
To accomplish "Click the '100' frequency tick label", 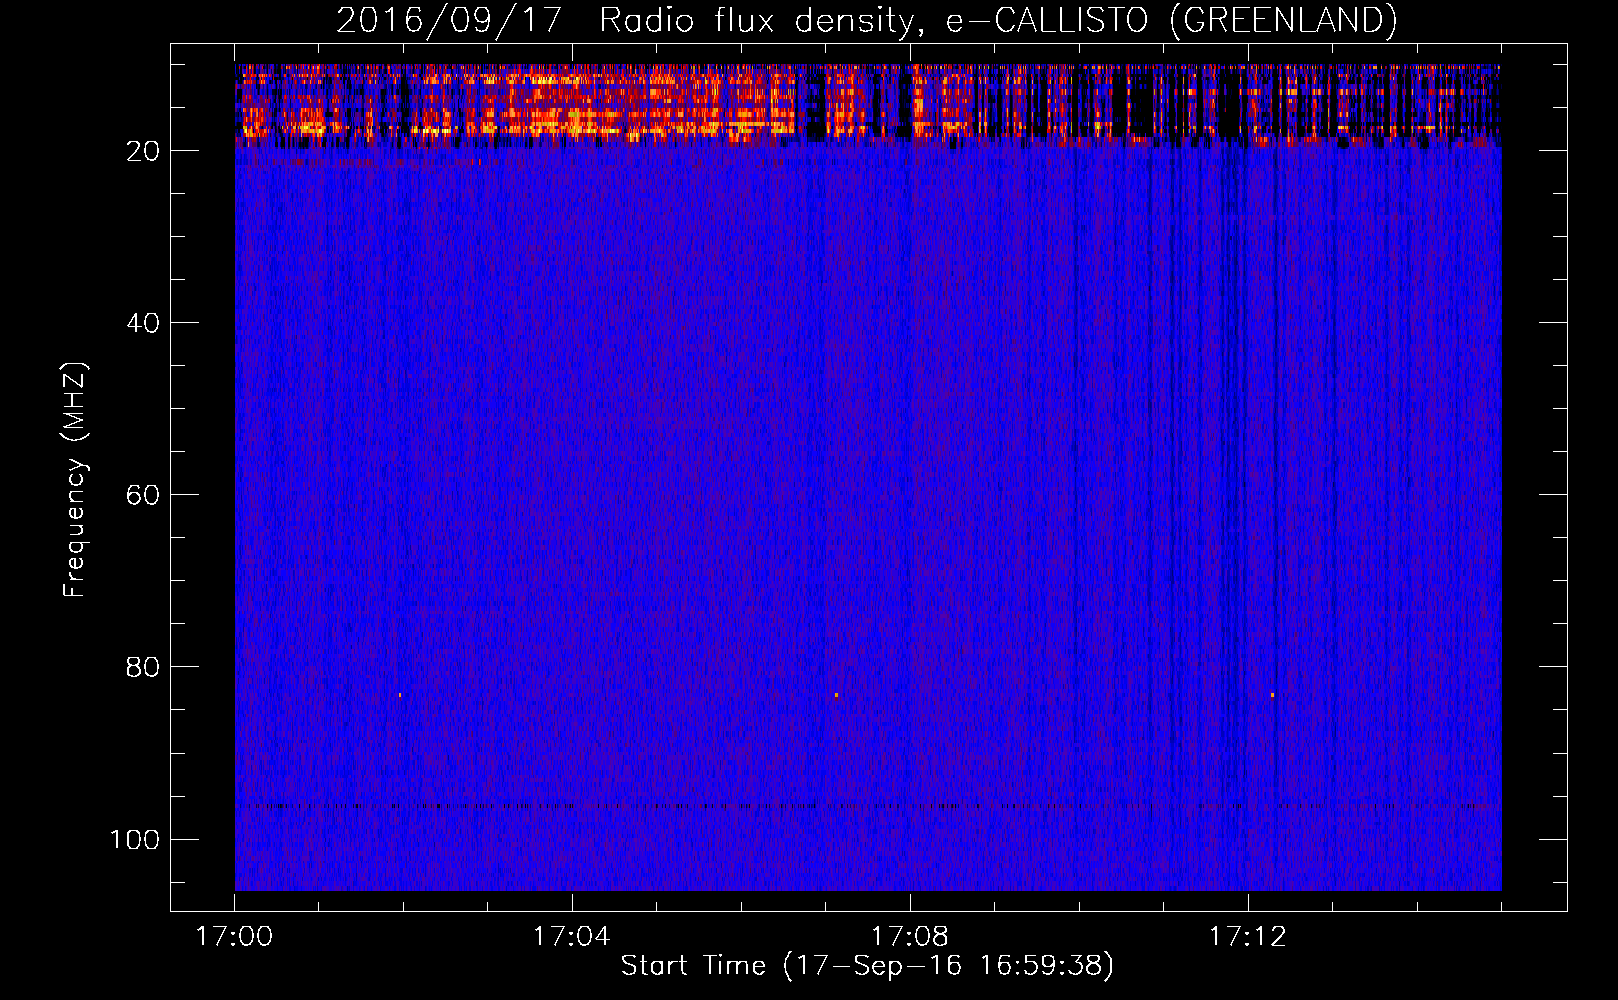I will point(135,839).
